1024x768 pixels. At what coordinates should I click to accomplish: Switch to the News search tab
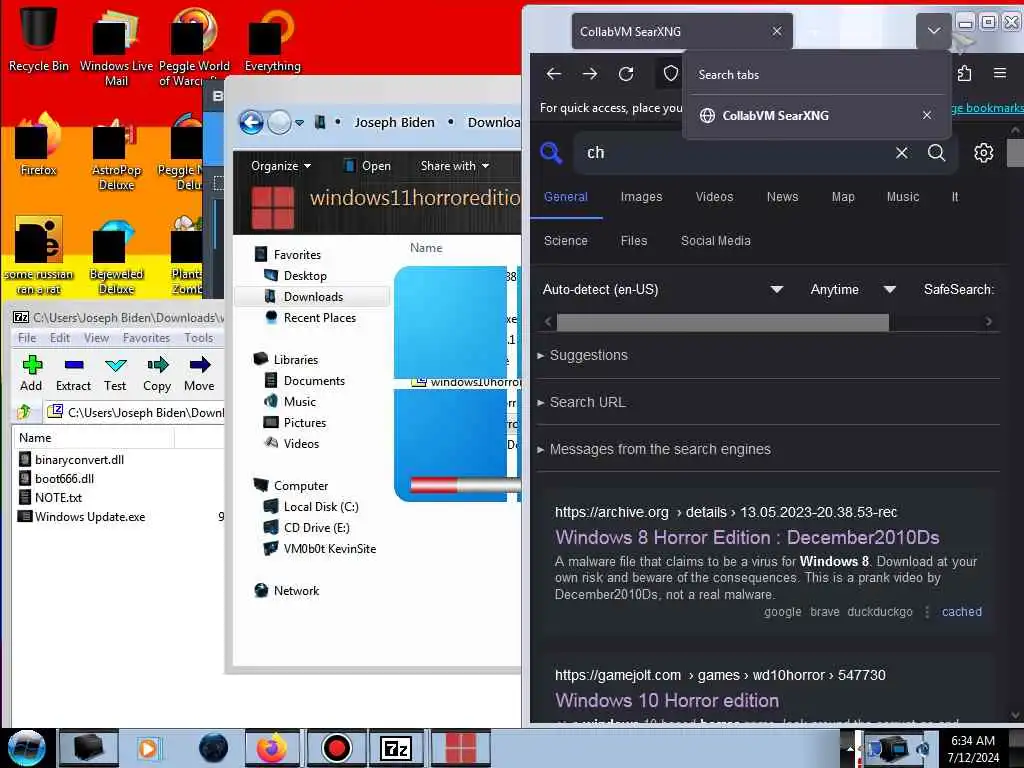coord(782,197)
